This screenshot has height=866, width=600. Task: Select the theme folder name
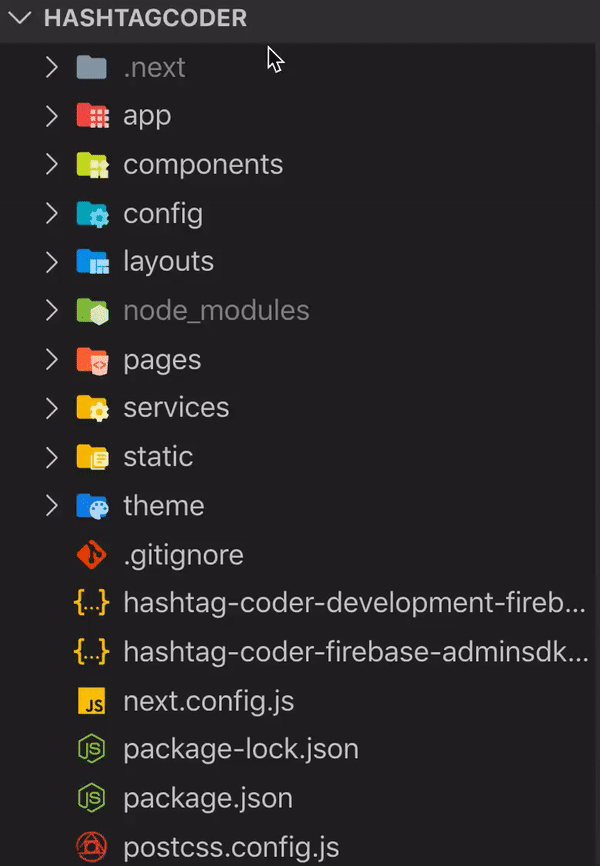(x=164, y=505)
